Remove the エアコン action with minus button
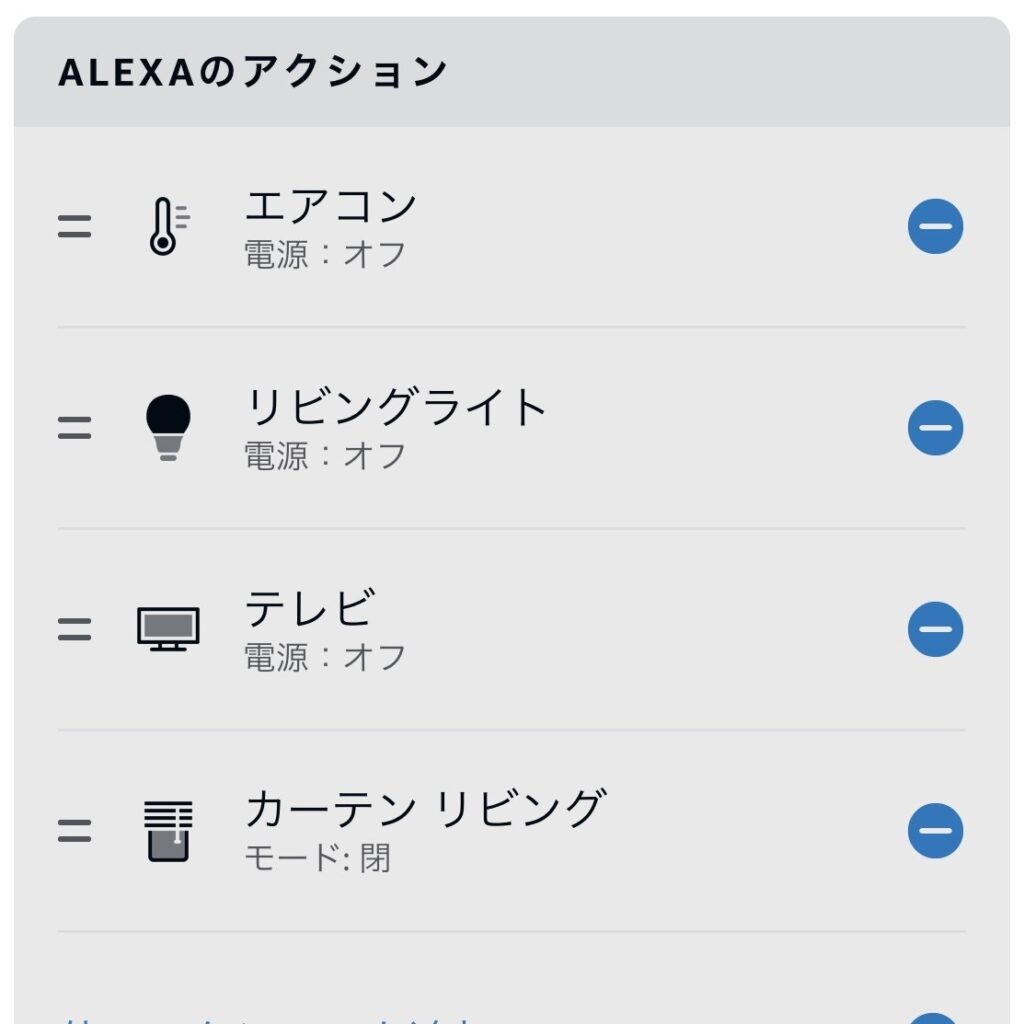 pos(935,227)
